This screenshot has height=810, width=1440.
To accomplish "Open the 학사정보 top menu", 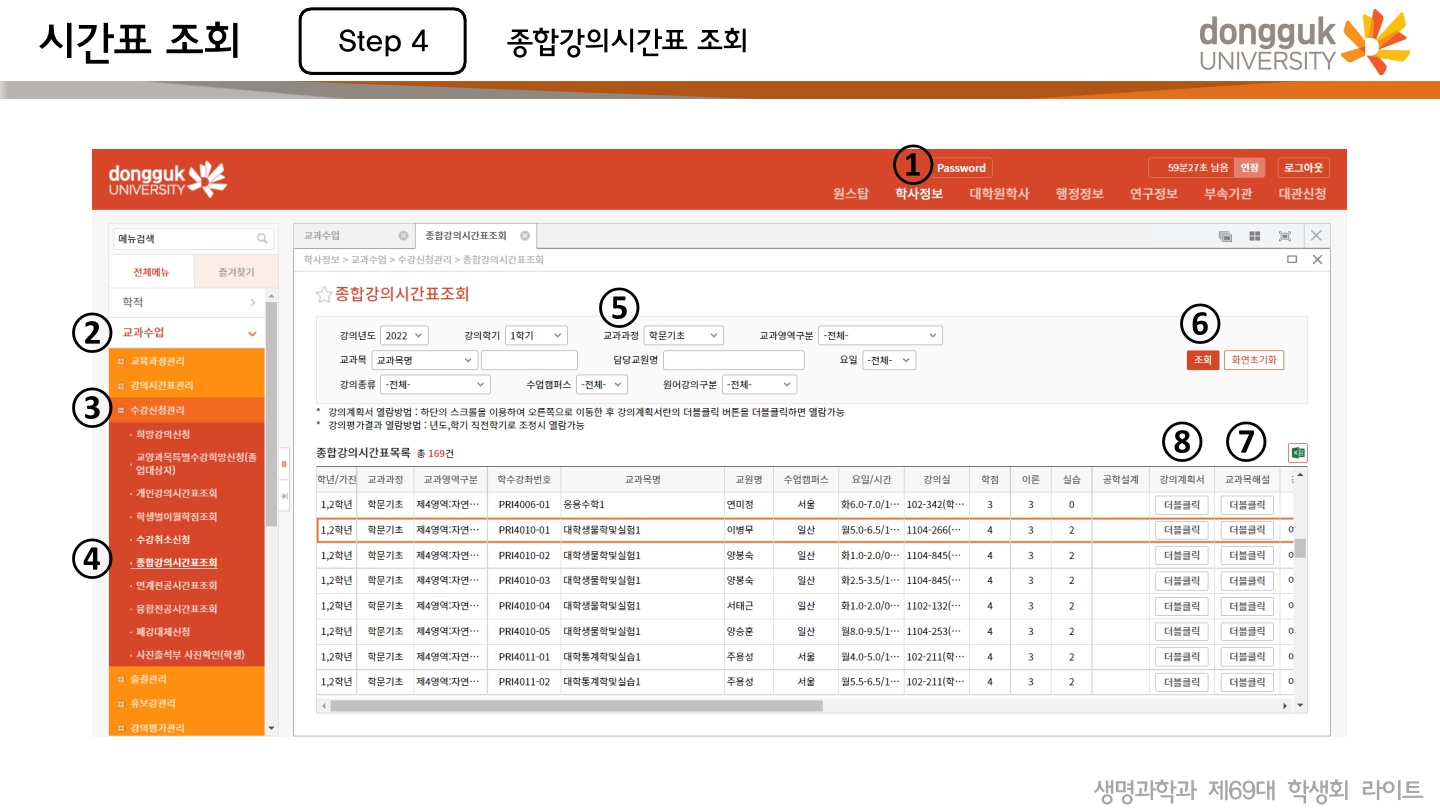I will tap(919, 194).
